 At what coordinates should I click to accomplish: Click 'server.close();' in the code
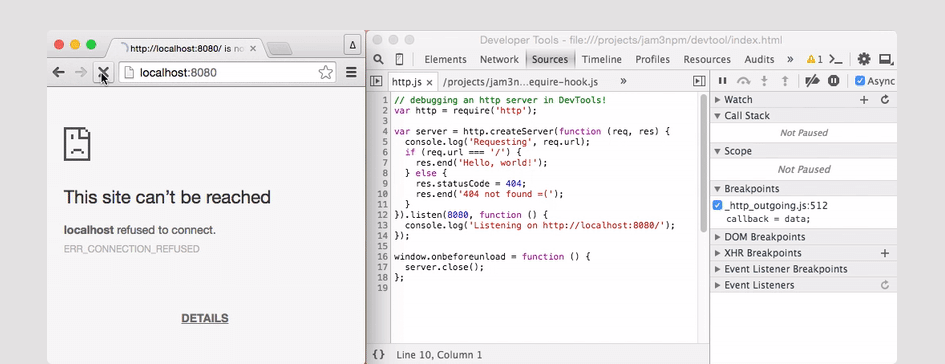444,267
